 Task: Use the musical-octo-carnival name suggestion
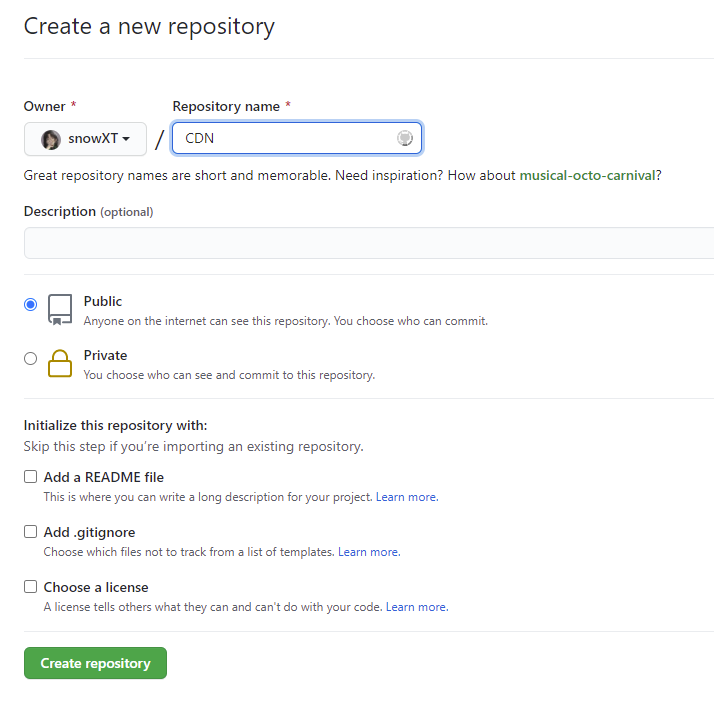[x=587, y=175]
